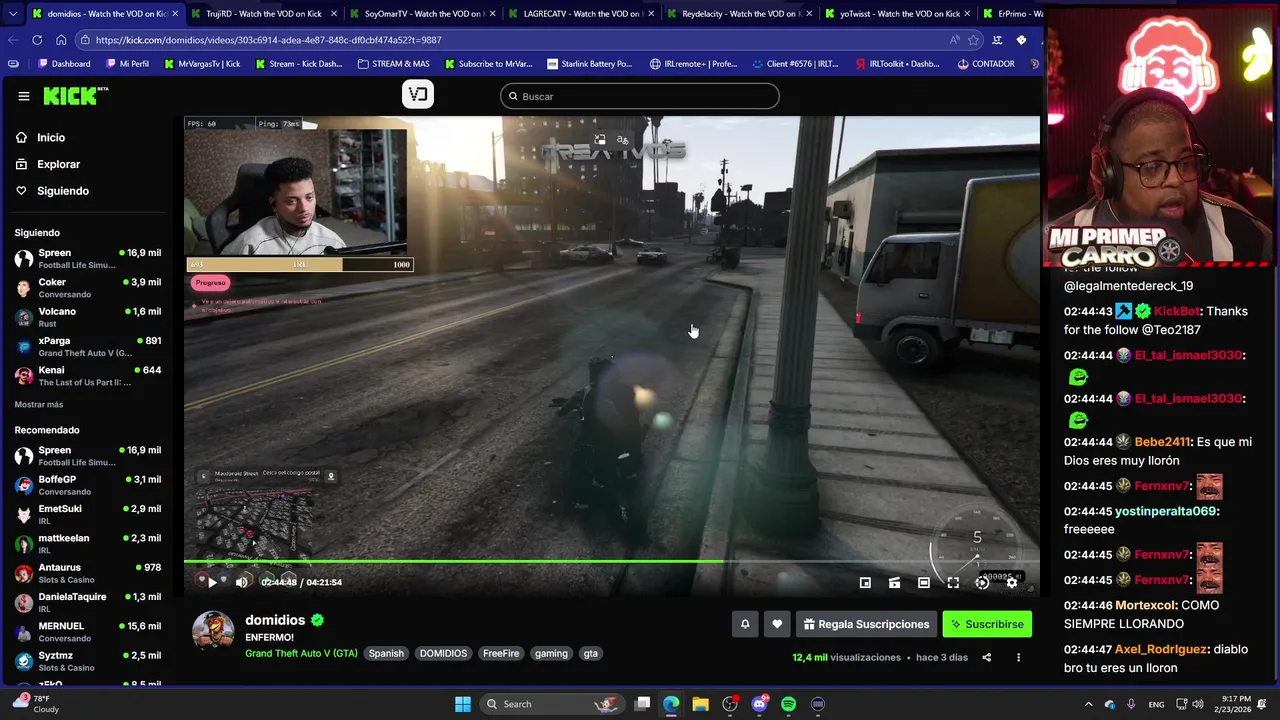The height and width of the screenshot is (720, 1280).
Task: Open DanielaTaquire recommended channel
Action: click(x=88, y=602)
